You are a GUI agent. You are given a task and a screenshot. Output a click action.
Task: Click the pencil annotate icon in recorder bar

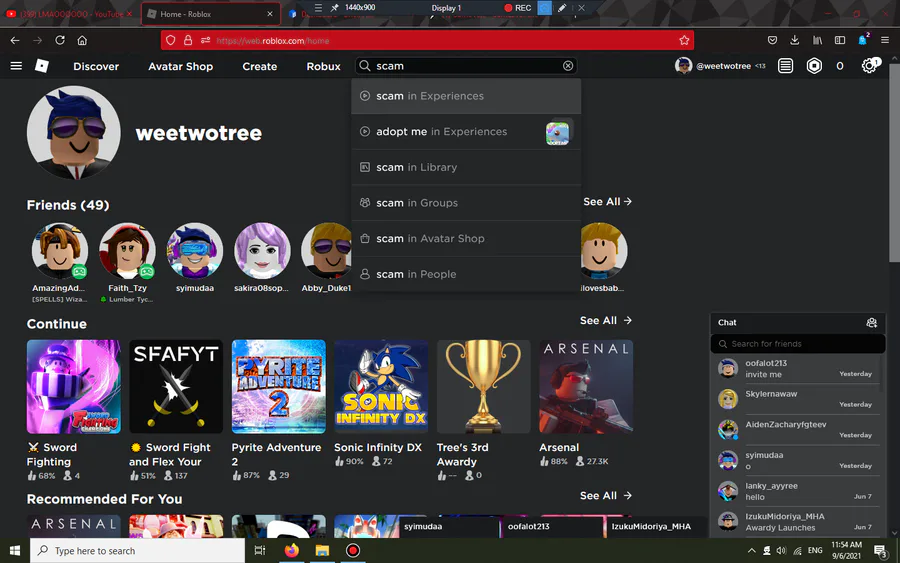click(x=562, y=8)
